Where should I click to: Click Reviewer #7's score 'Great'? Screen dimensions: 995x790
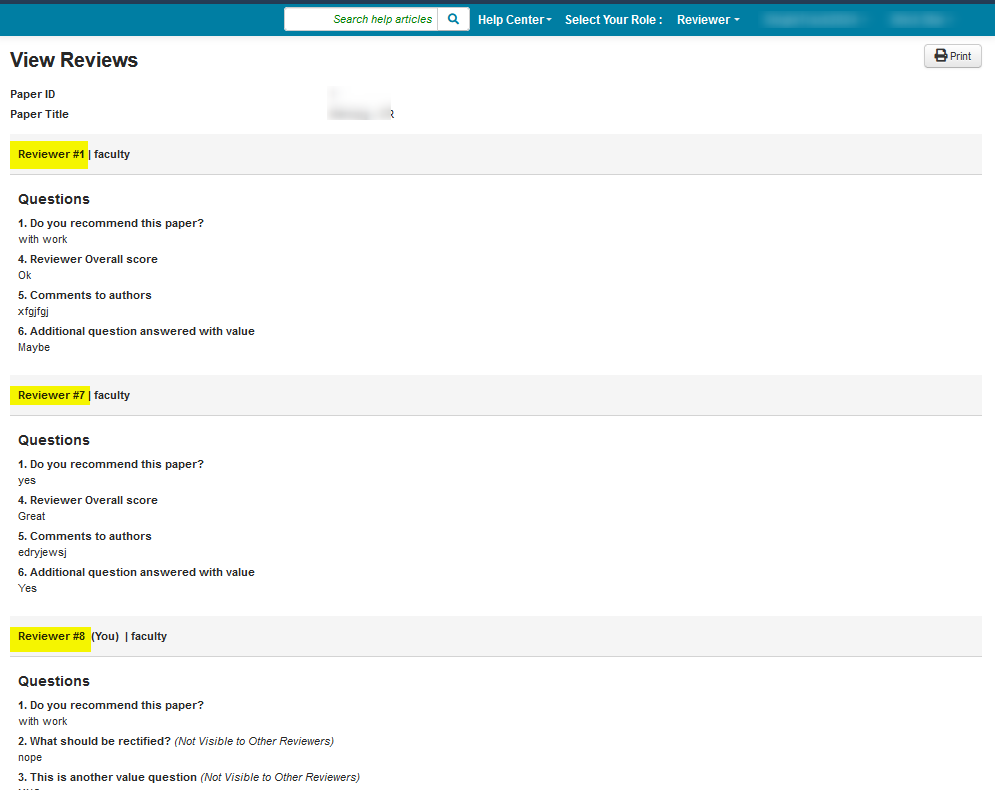32,517
